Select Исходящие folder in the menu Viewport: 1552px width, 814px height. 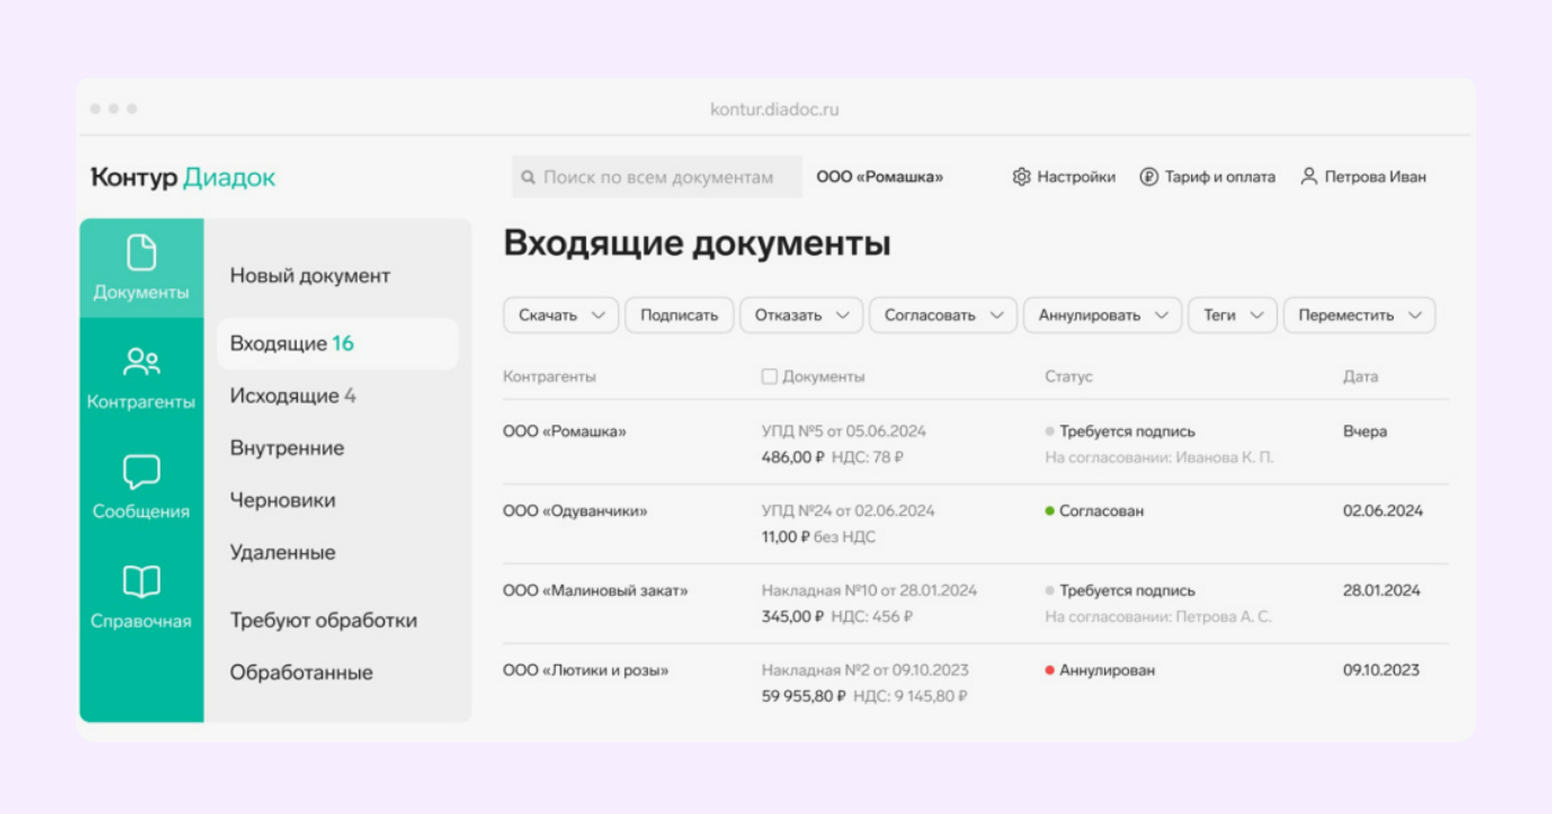coord(292,396)
